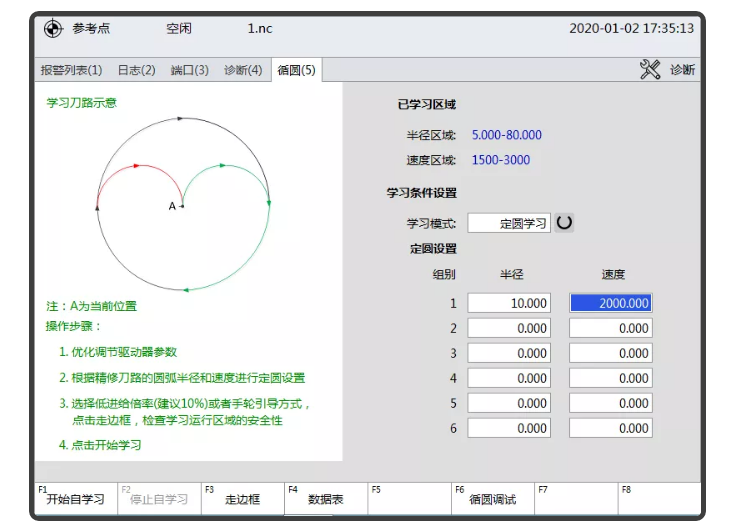This screenshot has width=734, height=532.
Task: Click group 3 radius input field
Action: 509,353
